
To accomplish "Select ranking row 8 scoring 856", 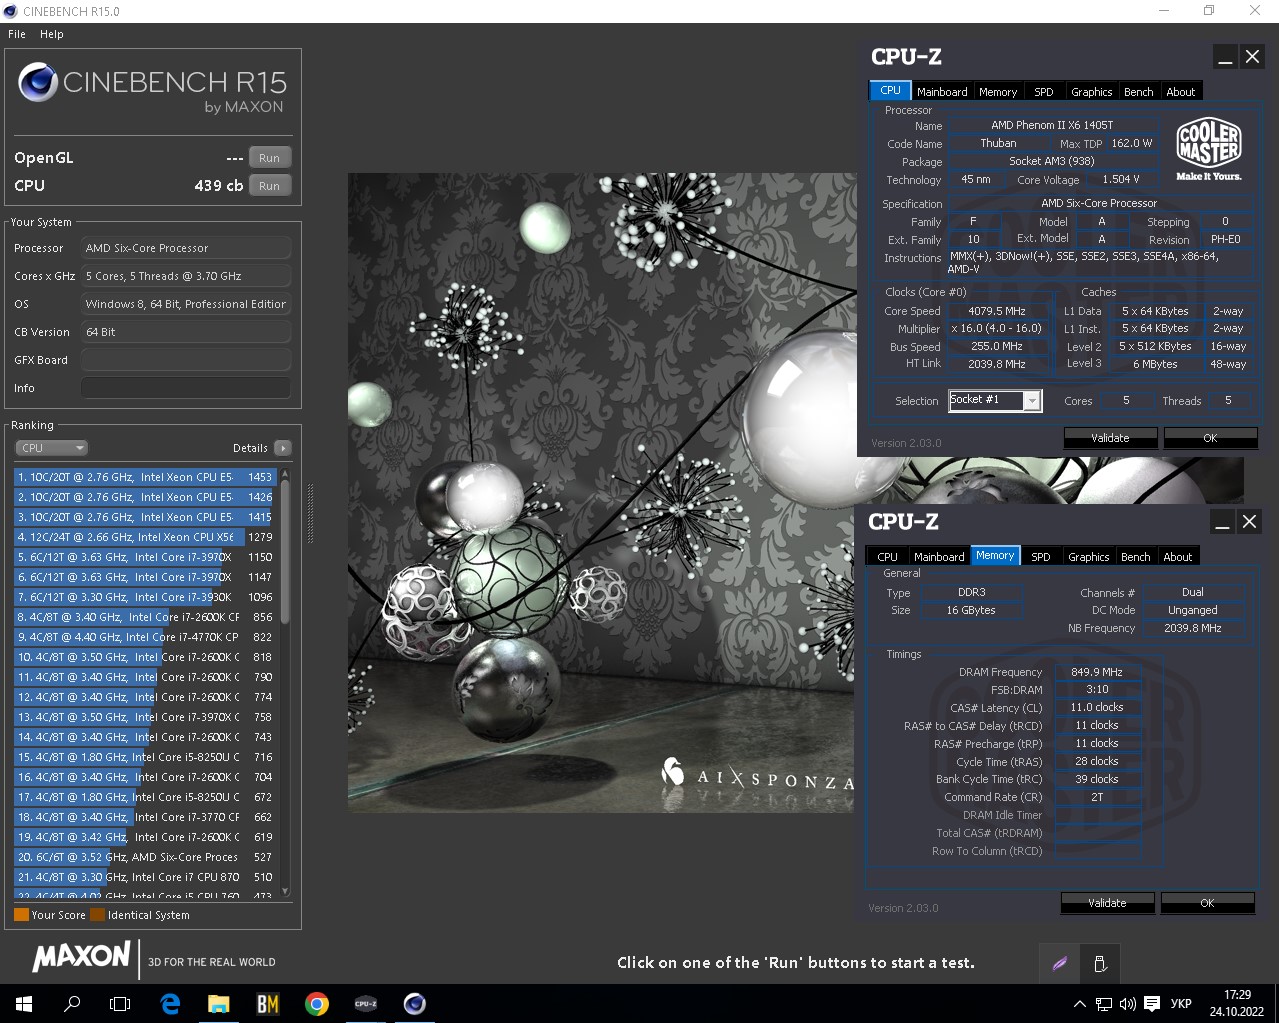I will pos(144,617).
